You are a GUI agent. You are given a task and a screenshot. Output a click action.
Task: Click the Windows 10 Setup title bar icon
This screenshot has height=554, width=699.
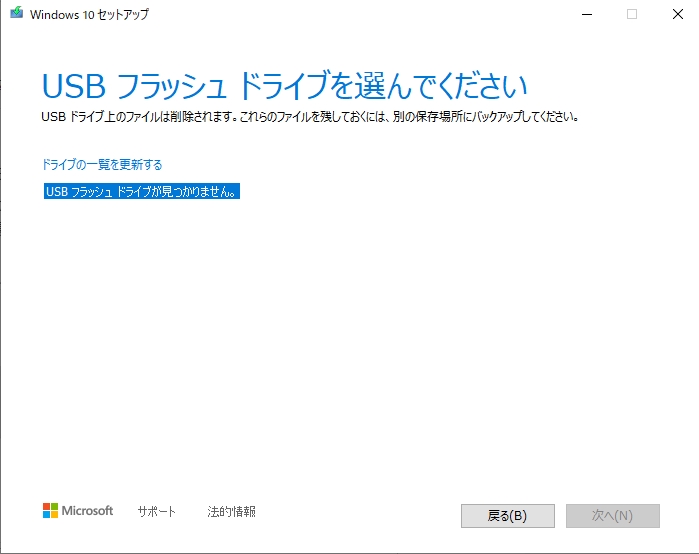pos(16,13)
